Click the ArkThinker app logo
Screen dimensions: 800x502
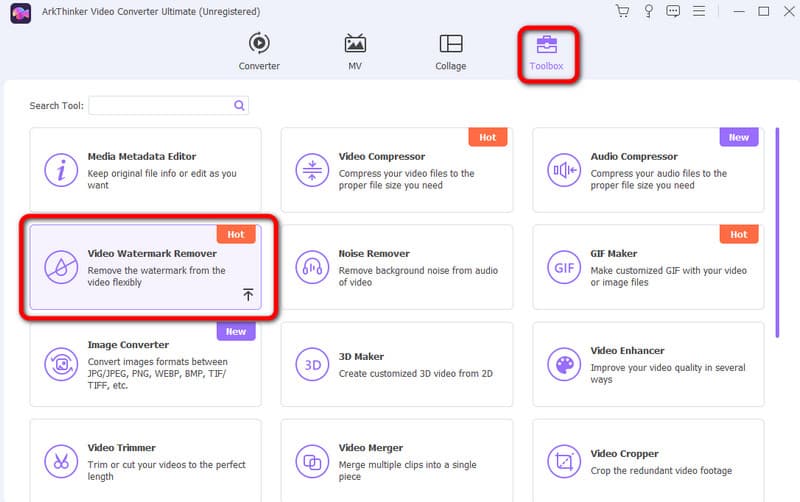(x=20, y=13)
